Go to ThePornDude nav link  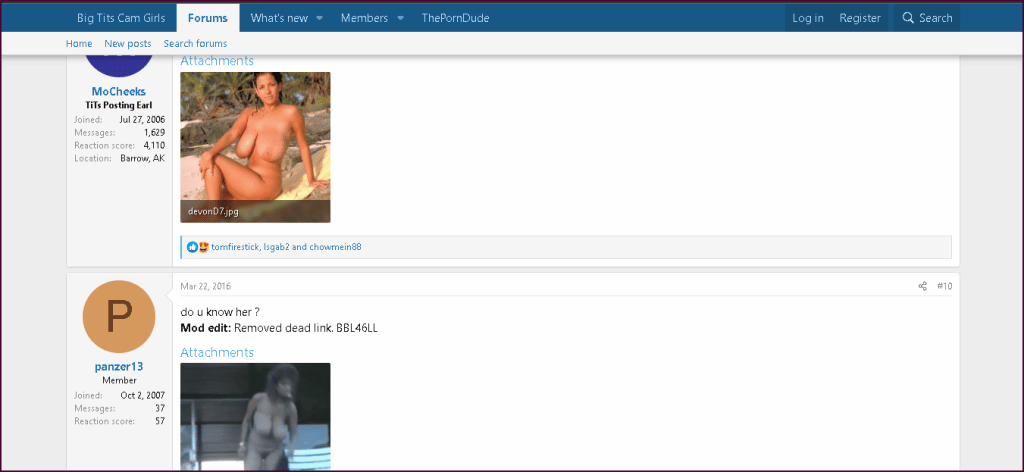(x=455, y=18)
